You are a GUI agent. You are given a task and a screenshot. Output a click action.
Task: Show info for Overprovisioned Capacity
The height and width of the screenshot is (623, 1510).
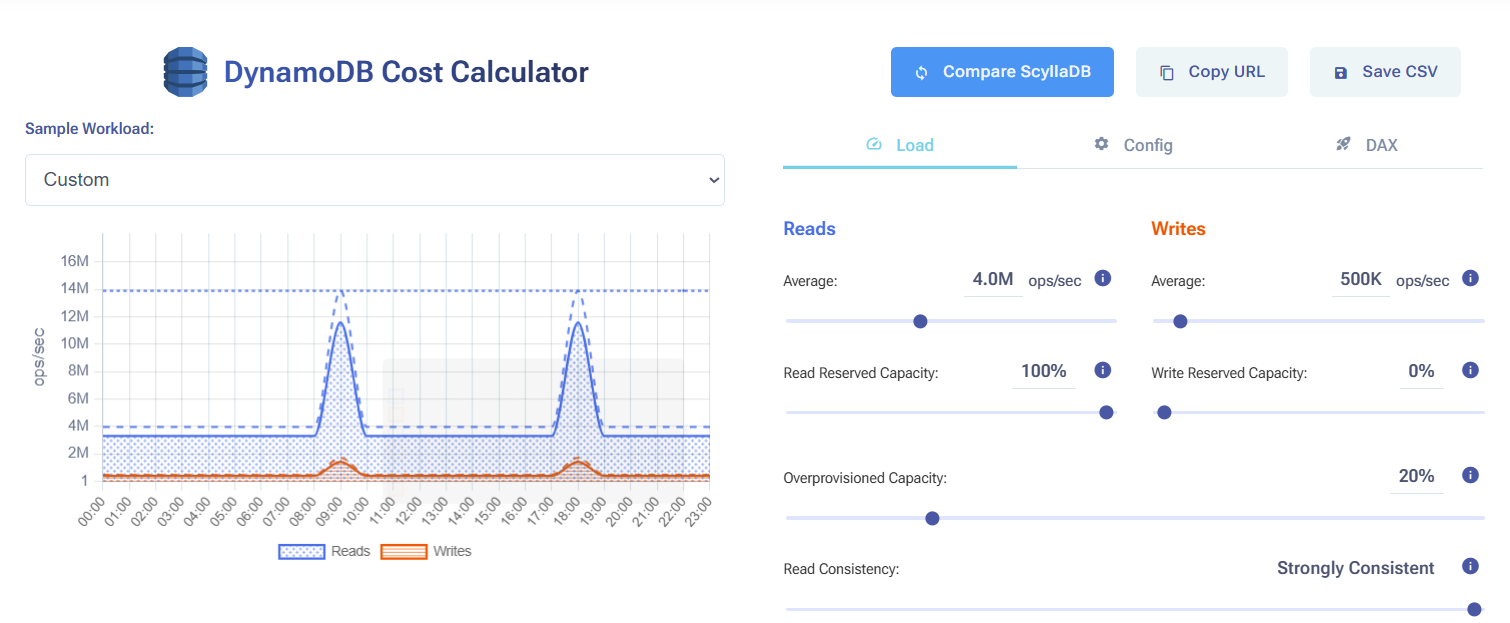tap(1470, 475)
